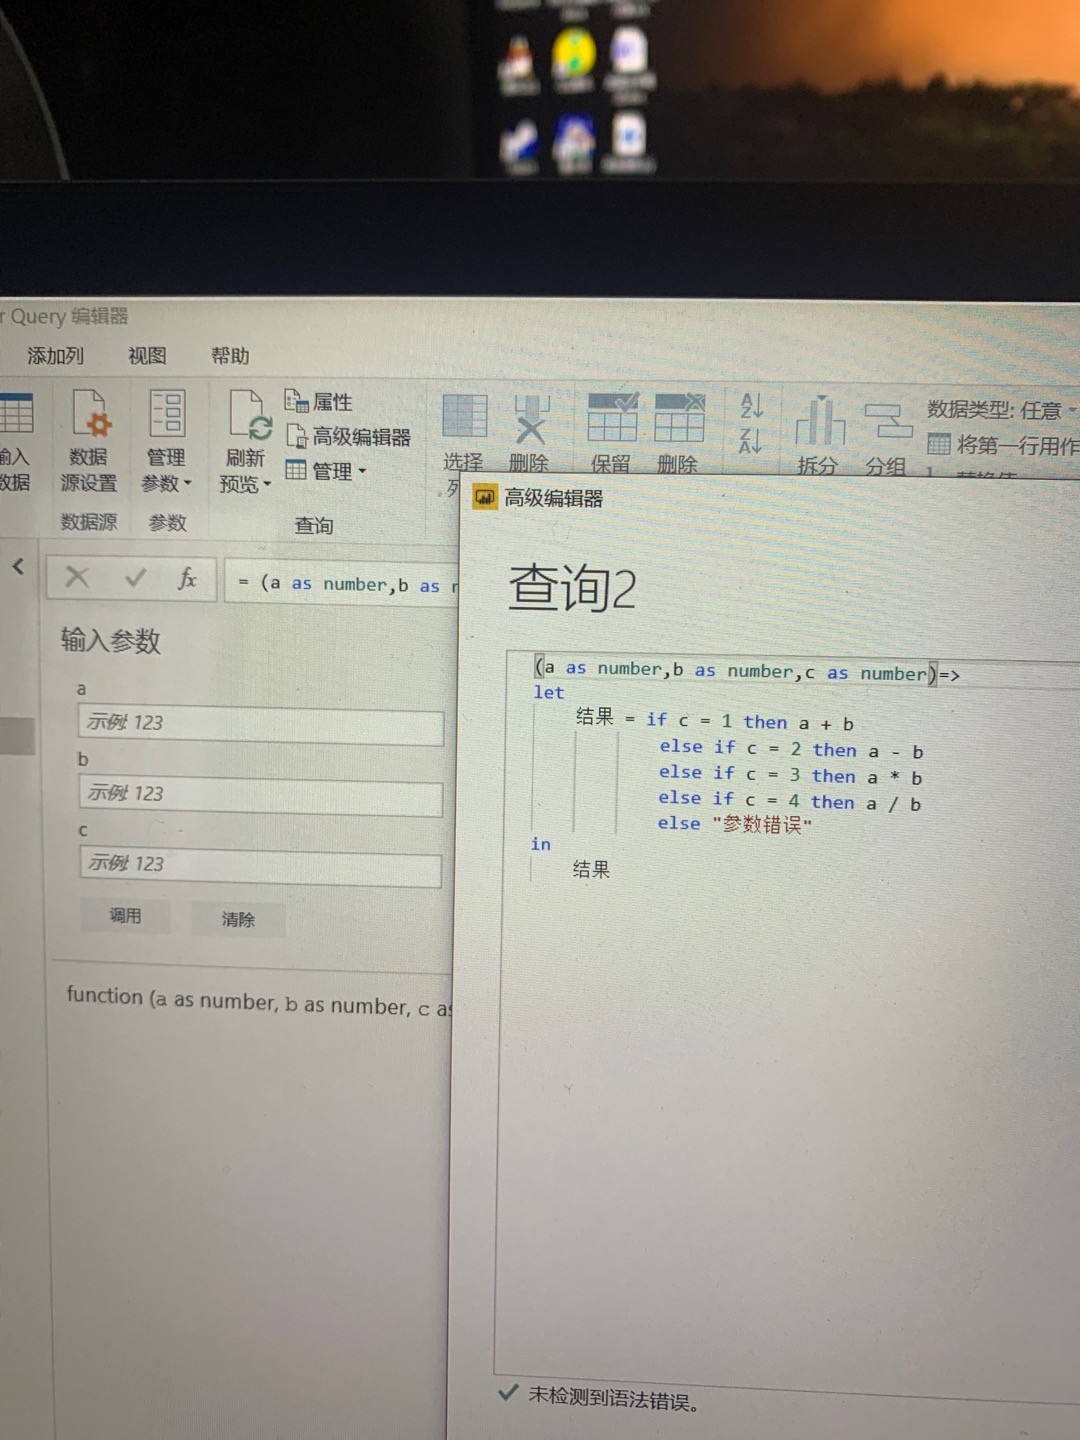Click 将第一行用作 headers option

(x=1002, y=444)
